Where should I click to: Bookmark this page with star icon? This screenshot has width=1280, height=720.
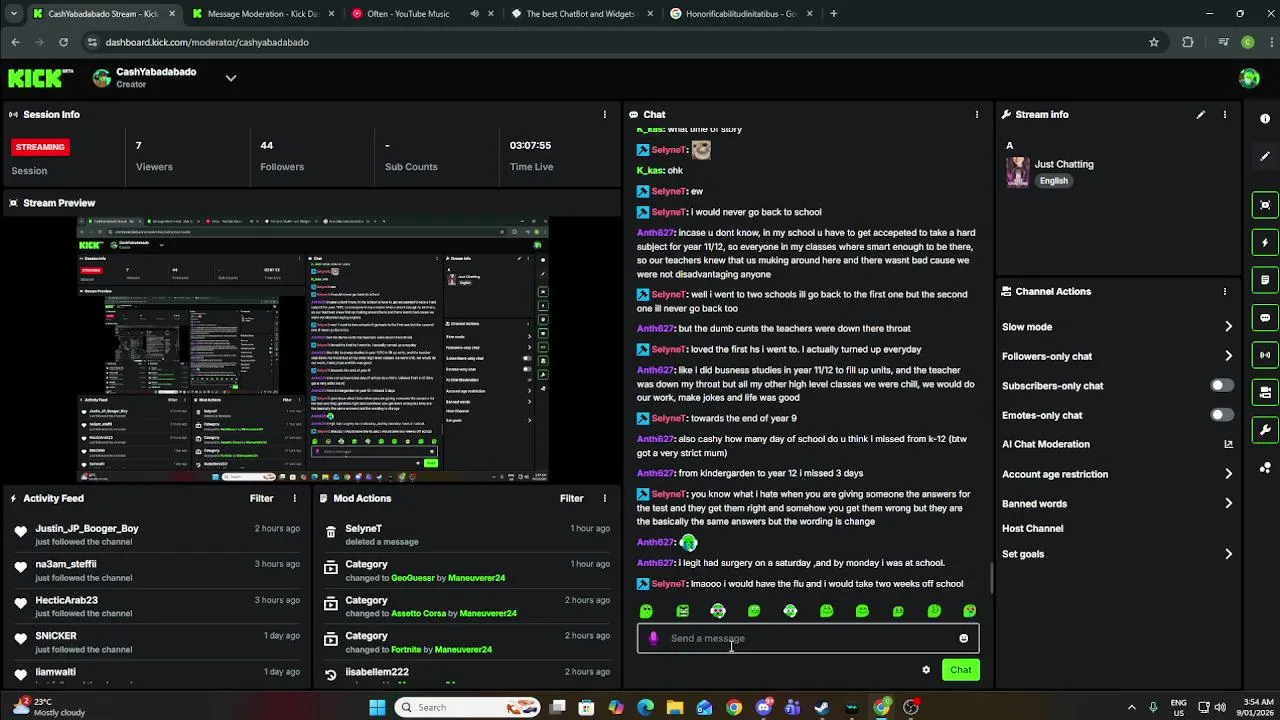pyautogui.click(x=1154, y=42)
